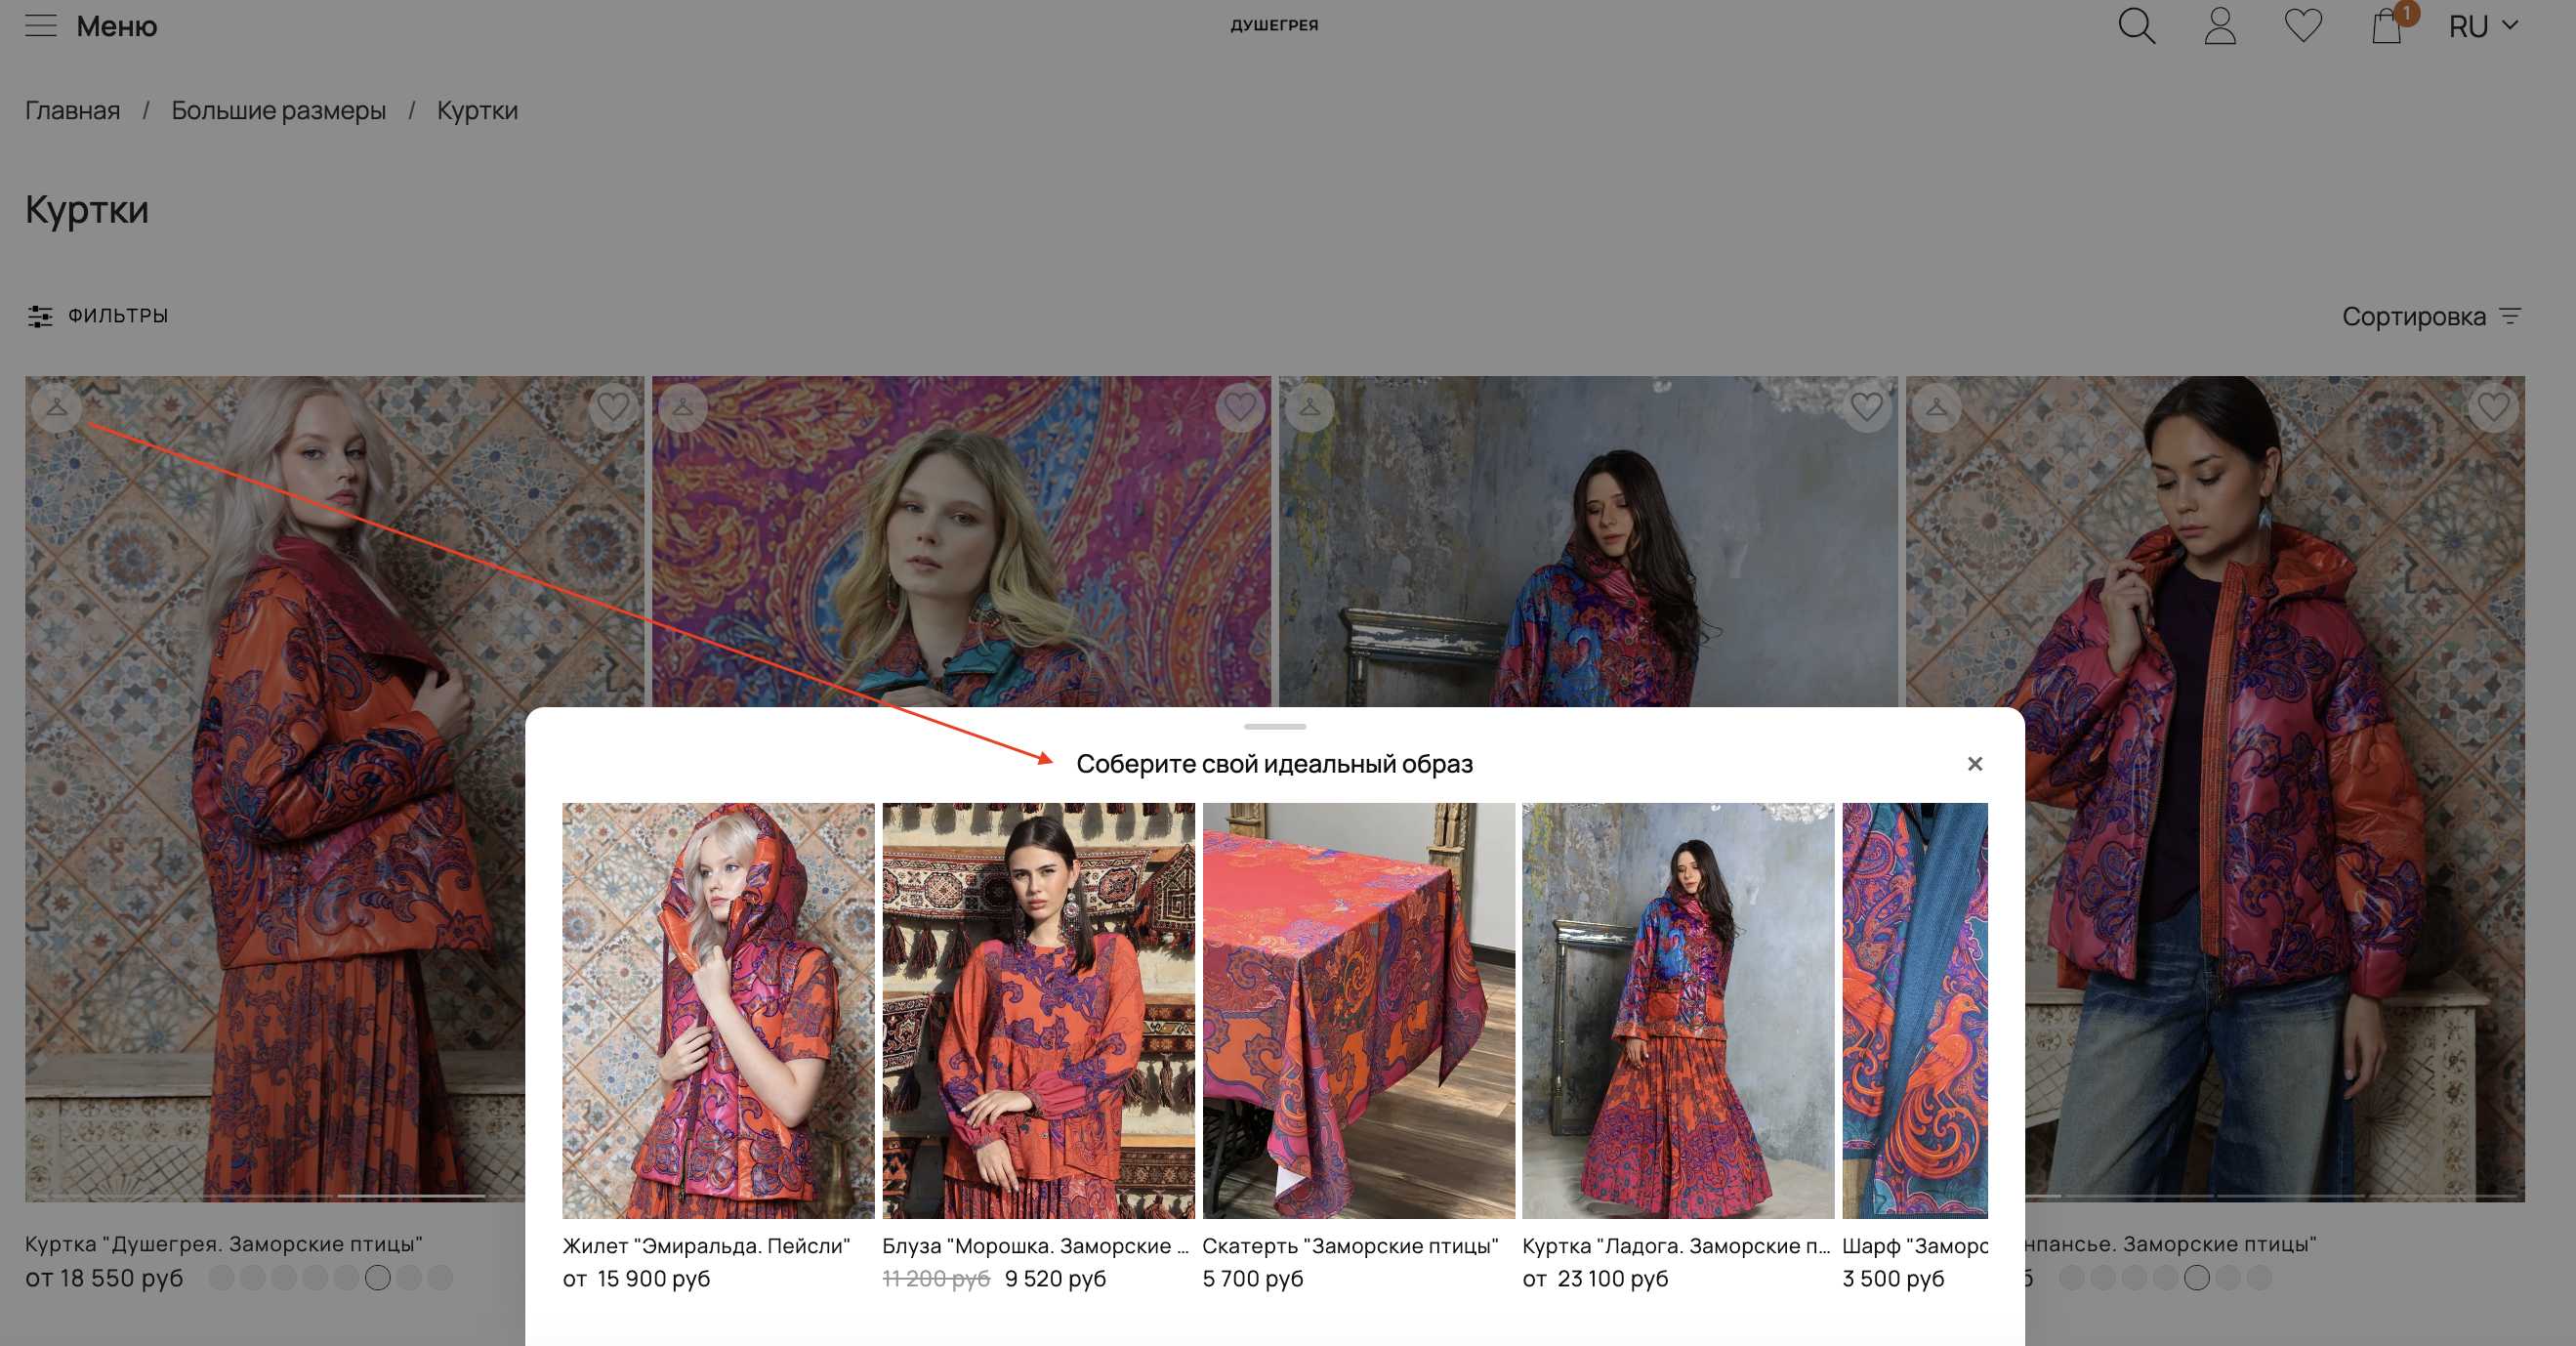Image resolution: width=2576 pixels, height=1346 pixels.
Task: Click the search magnifier icon
Action: point(2136,26)
